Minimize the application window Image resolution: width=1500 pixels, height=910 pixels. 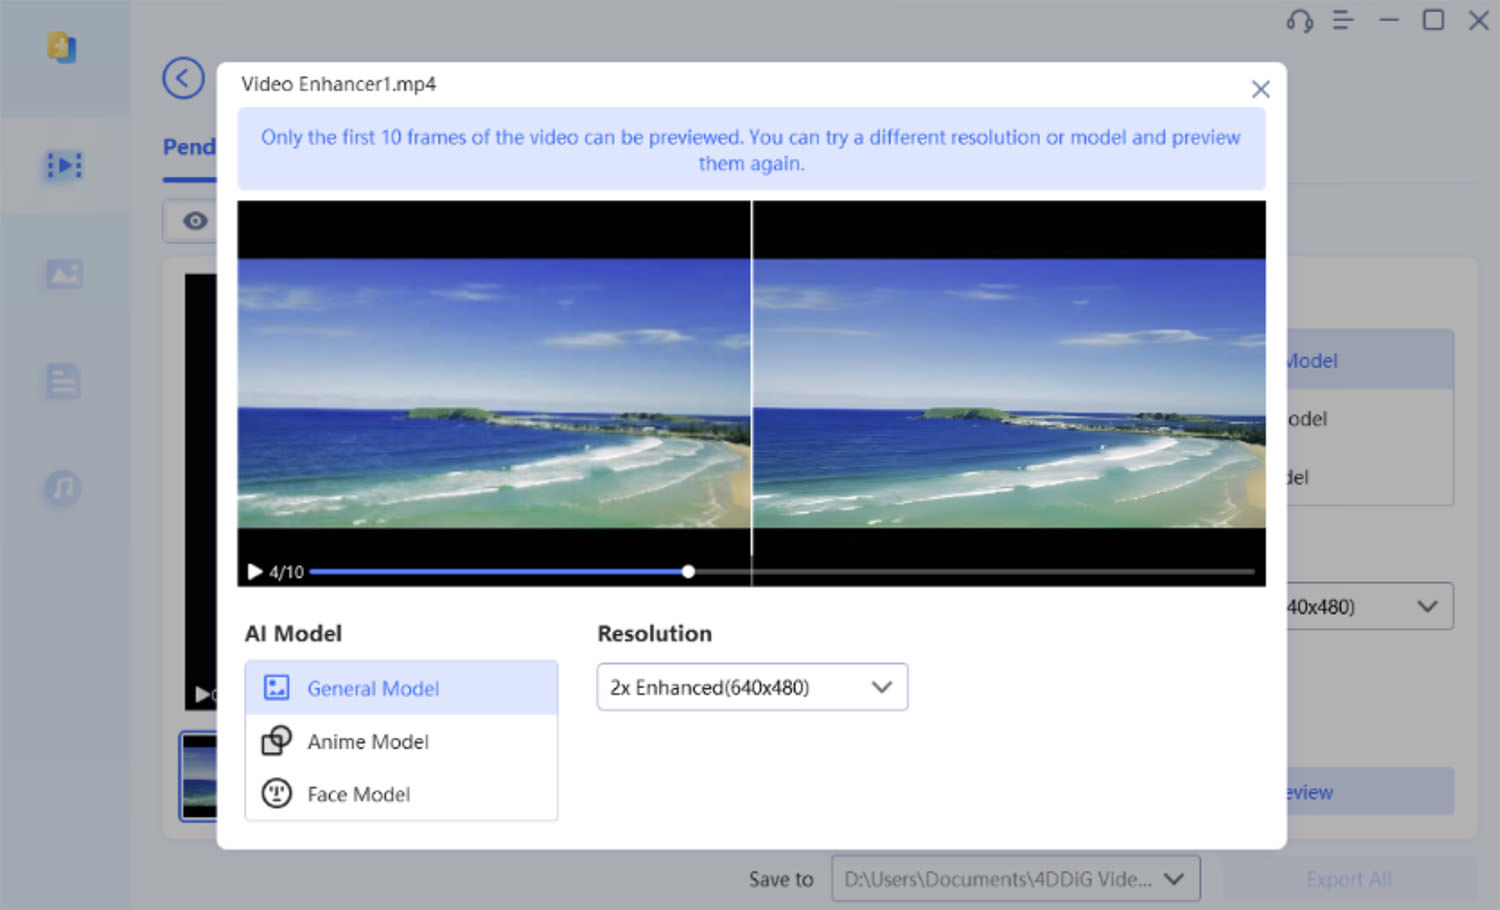click(x=1389, y=20)
